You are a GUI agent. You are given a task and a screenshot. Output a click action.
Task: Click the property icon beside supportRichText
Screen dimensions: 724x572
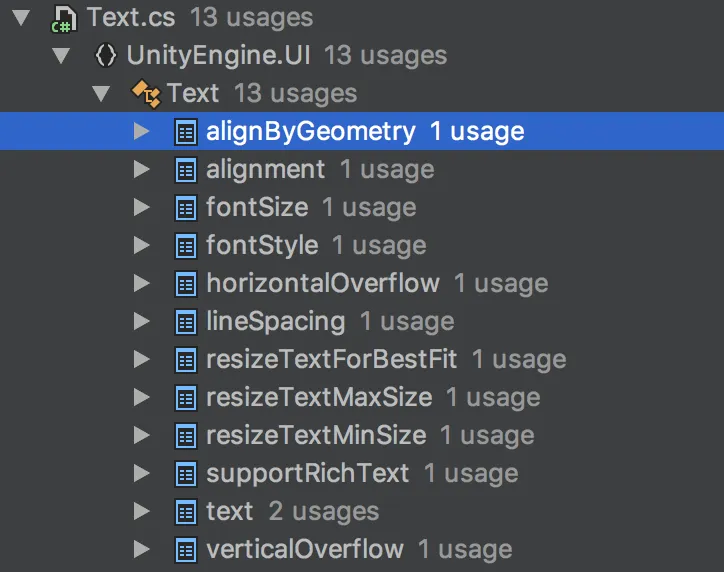(186, 474)
